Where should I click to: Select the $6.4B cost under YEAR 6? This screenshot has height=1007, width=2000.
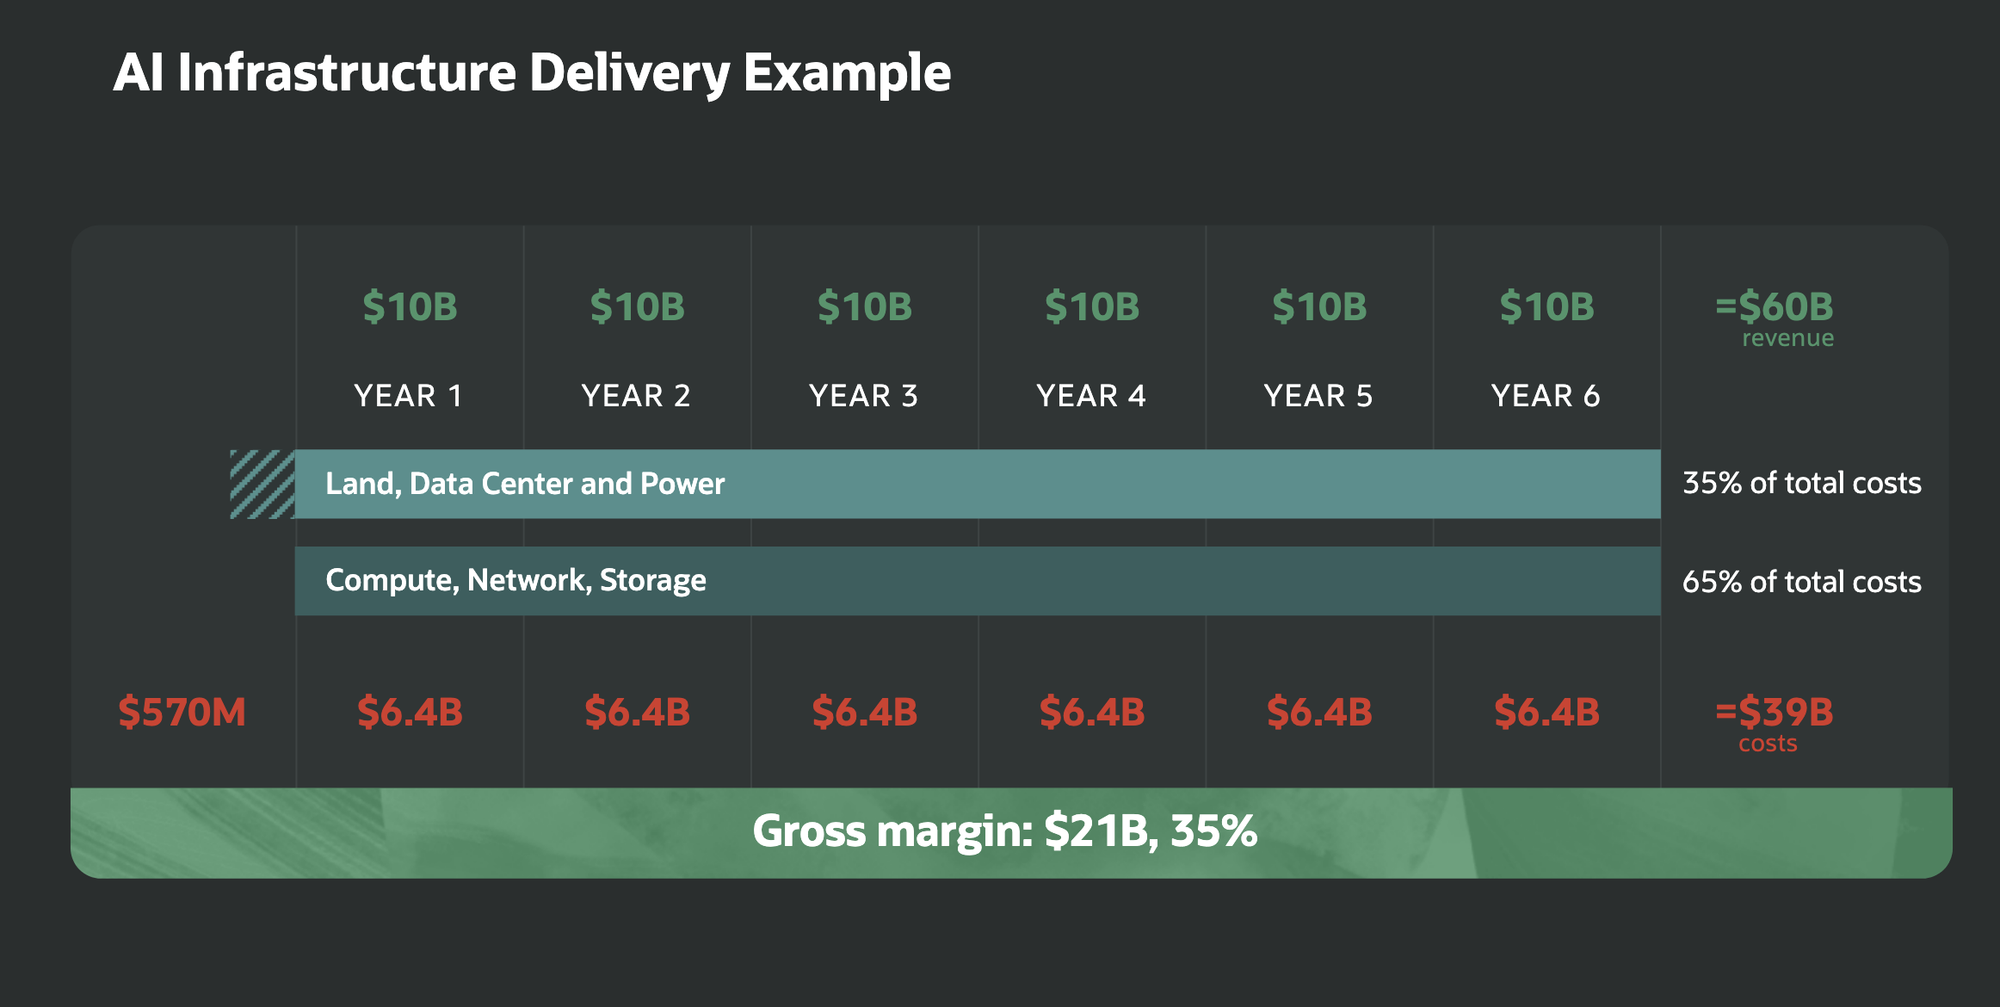[1547, 712]
